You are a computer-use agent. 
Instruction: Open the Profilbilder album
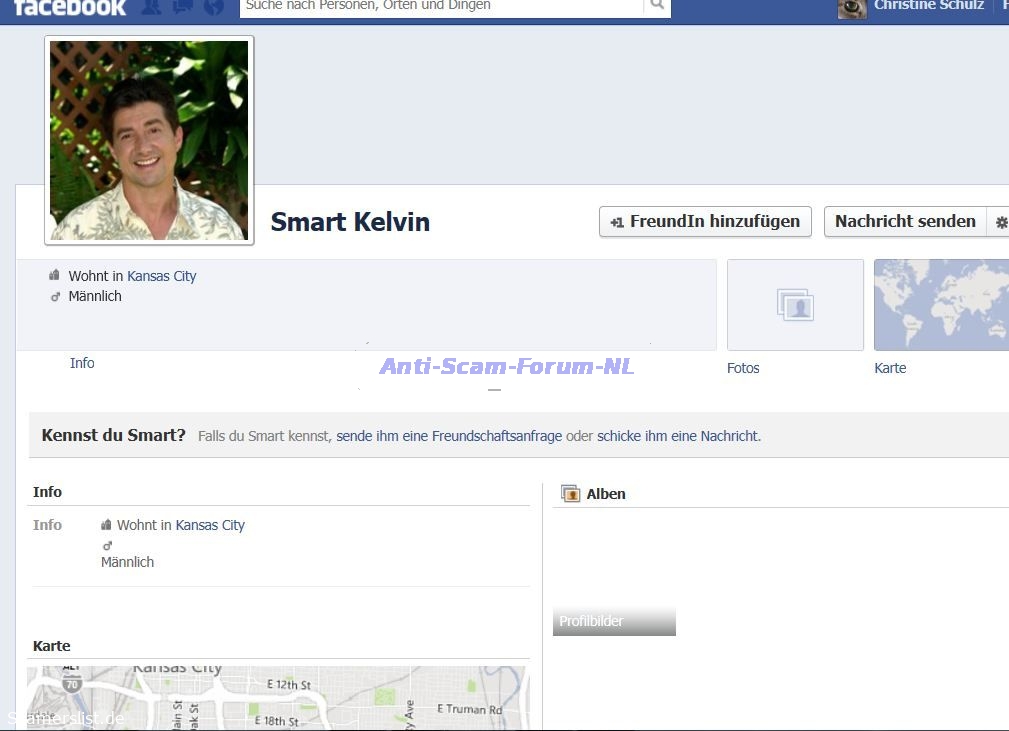(614, 621)
